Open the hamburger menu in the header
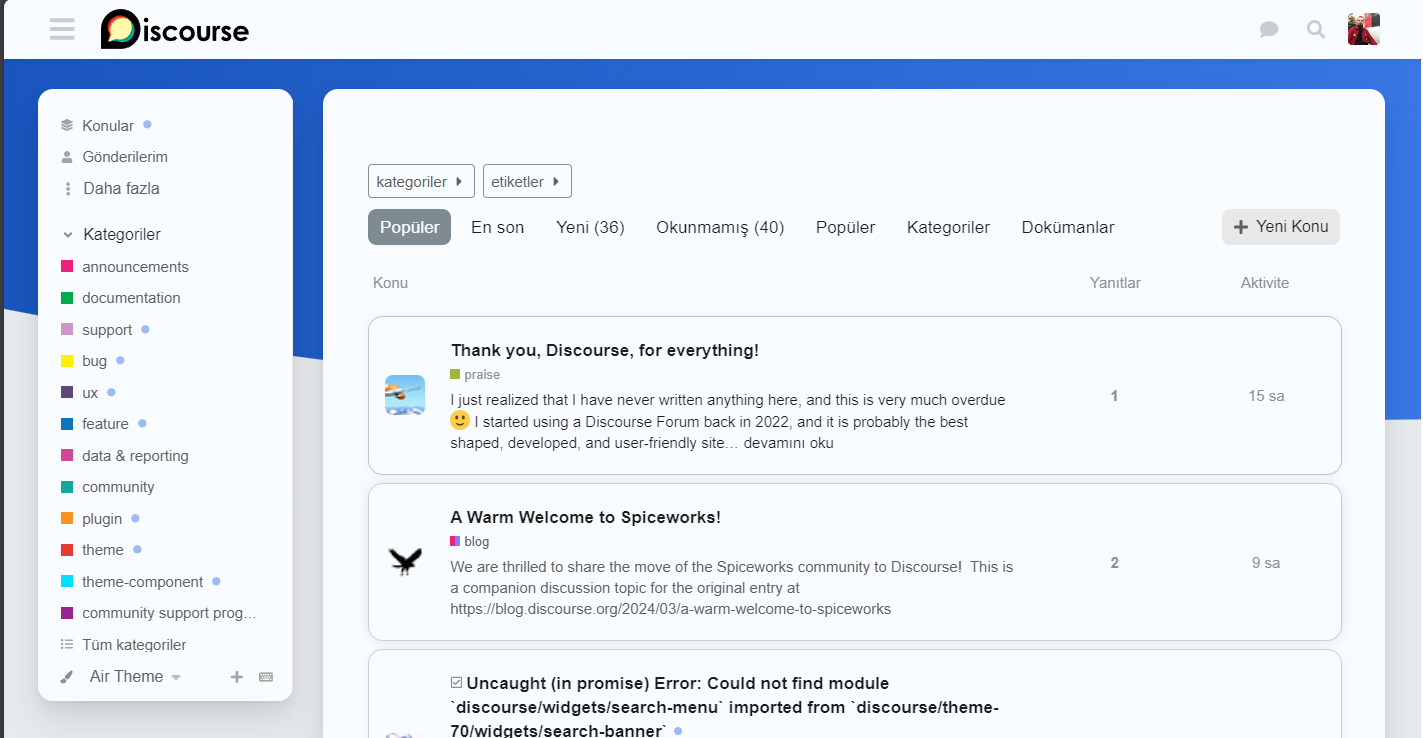The image size is (1423, 738). [x=62, y=29]
